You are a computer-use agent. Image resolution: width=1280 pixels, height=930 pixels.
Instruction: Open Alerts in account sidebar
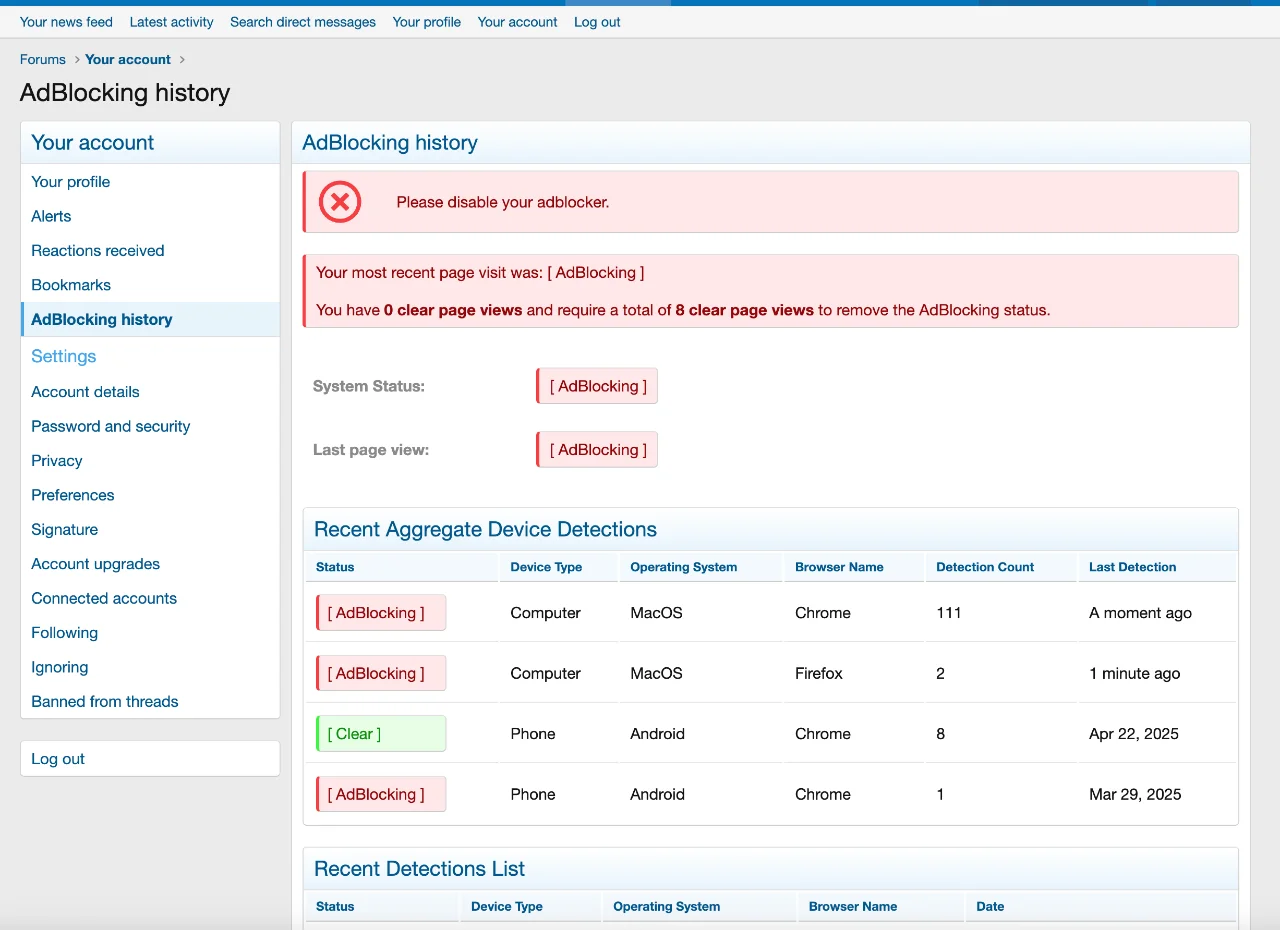tap(51, 216)
